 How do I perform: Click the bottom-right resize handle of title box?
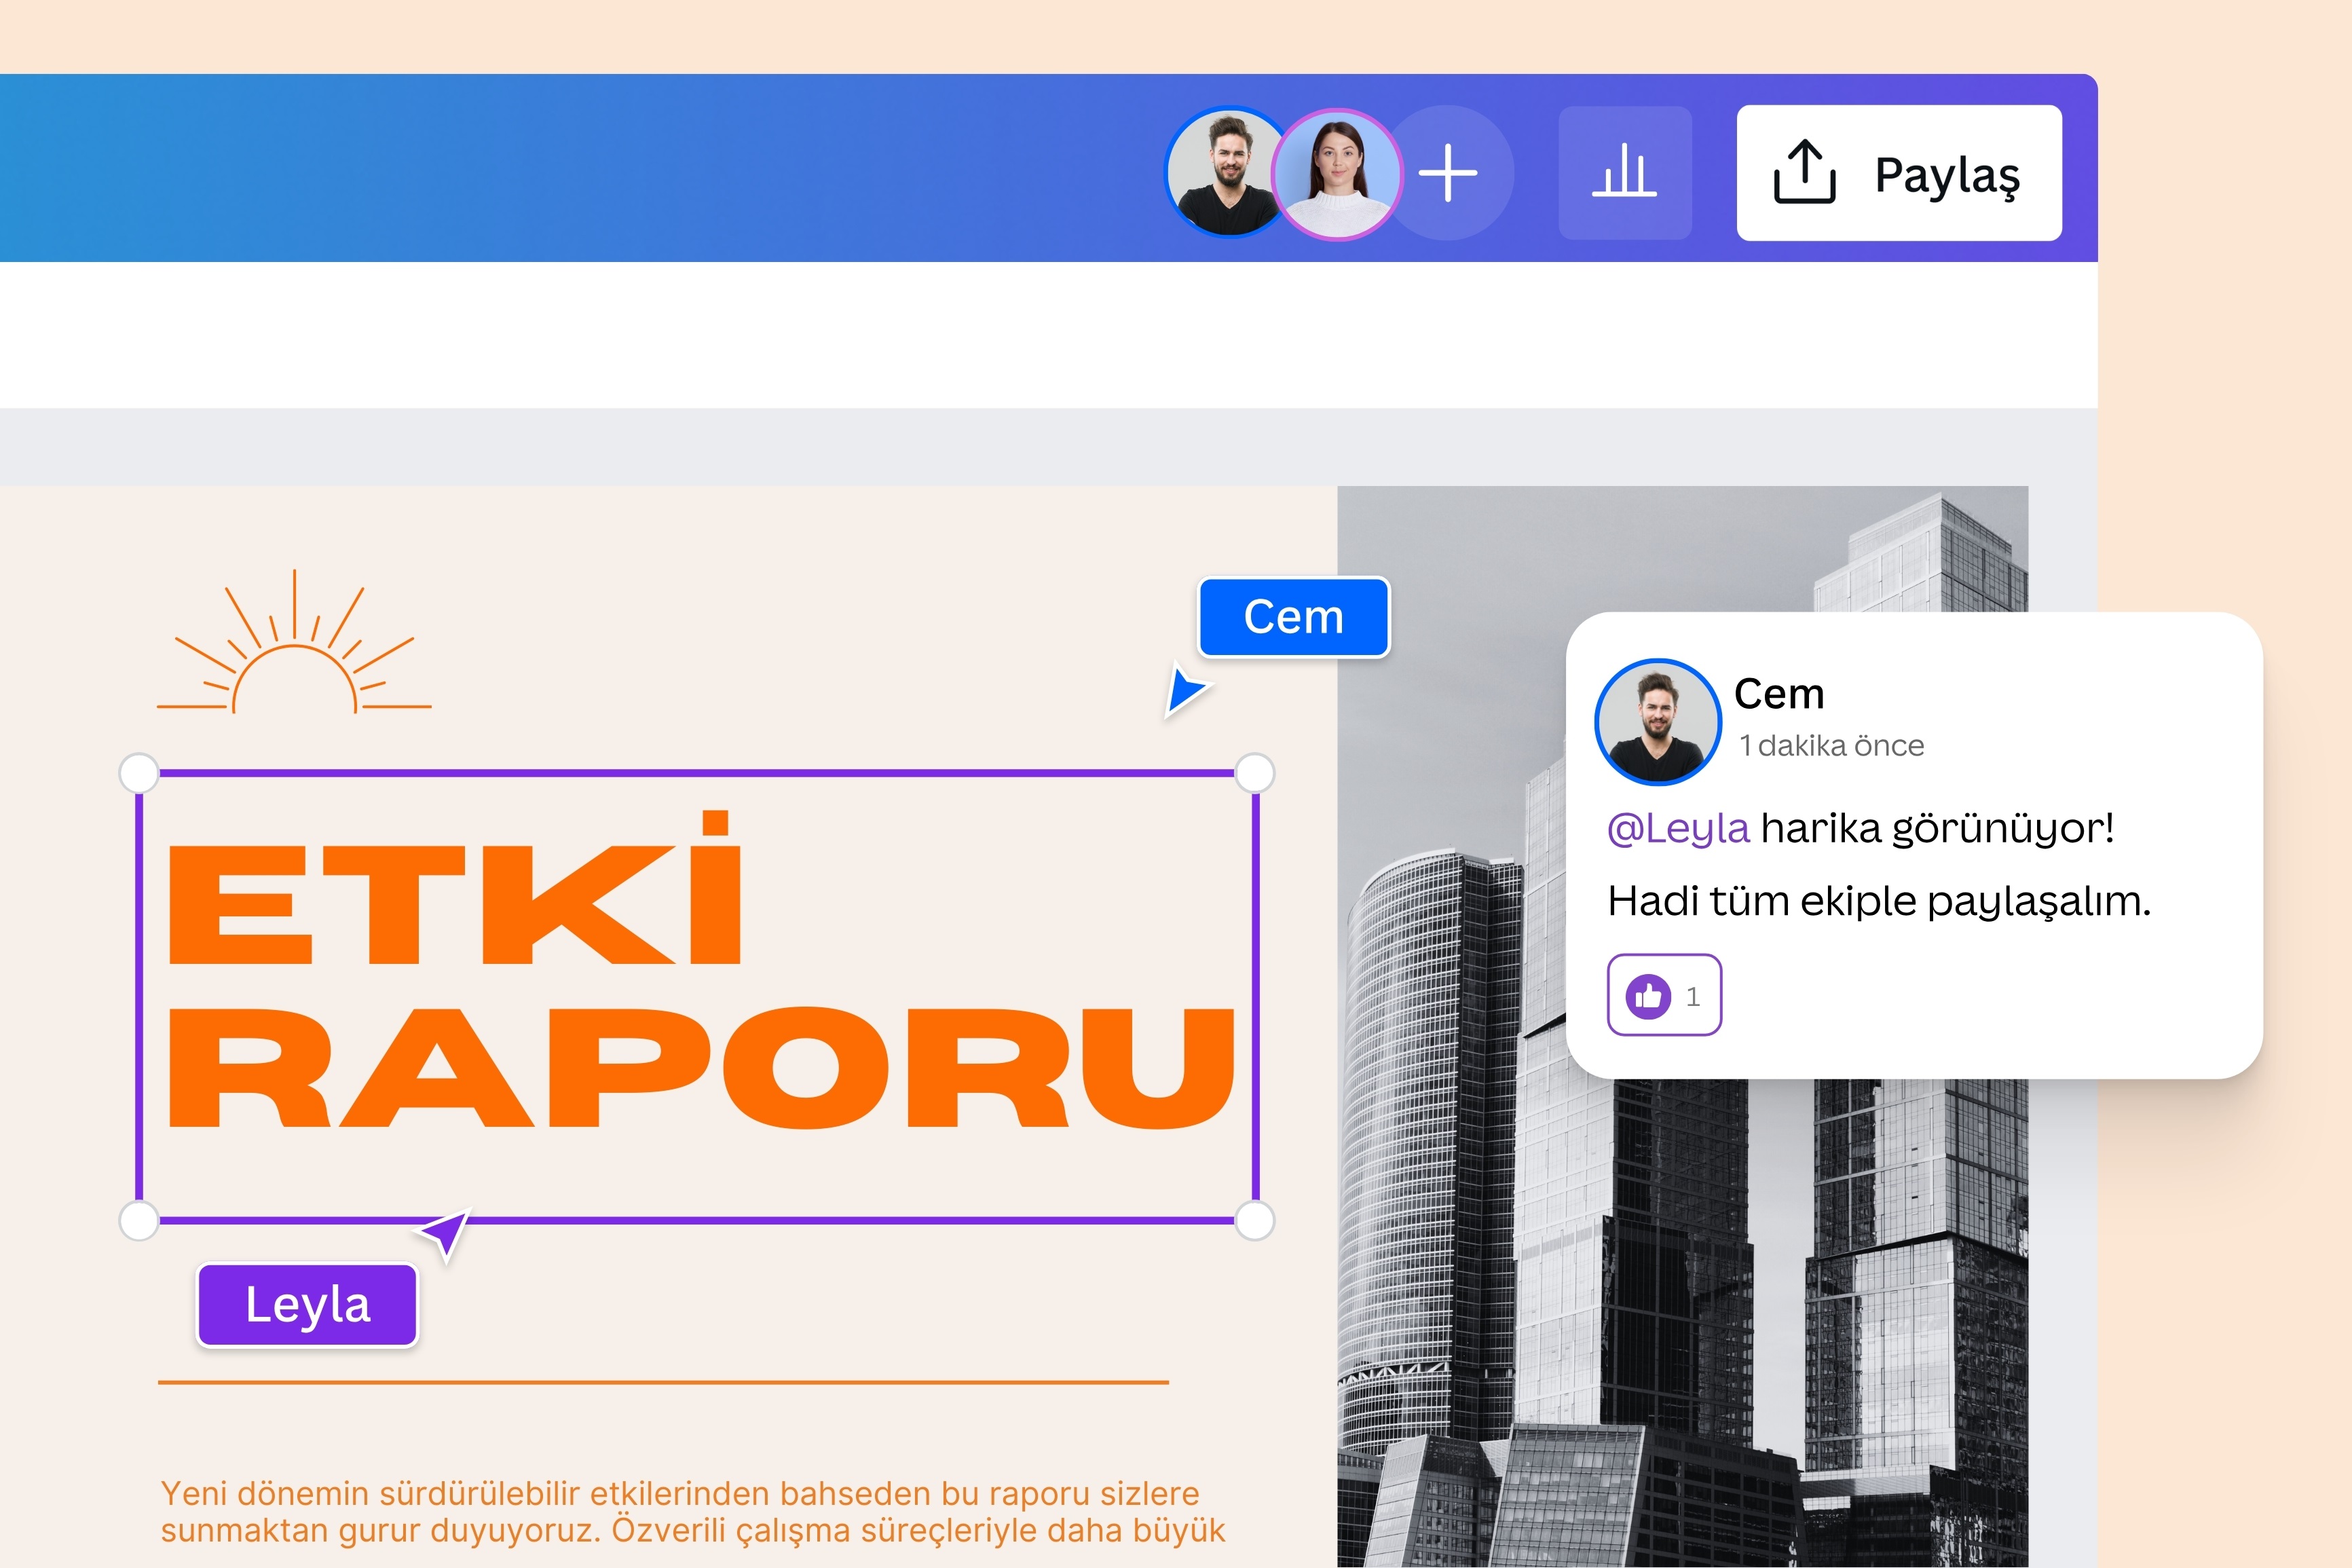tap(1255, 1221)
